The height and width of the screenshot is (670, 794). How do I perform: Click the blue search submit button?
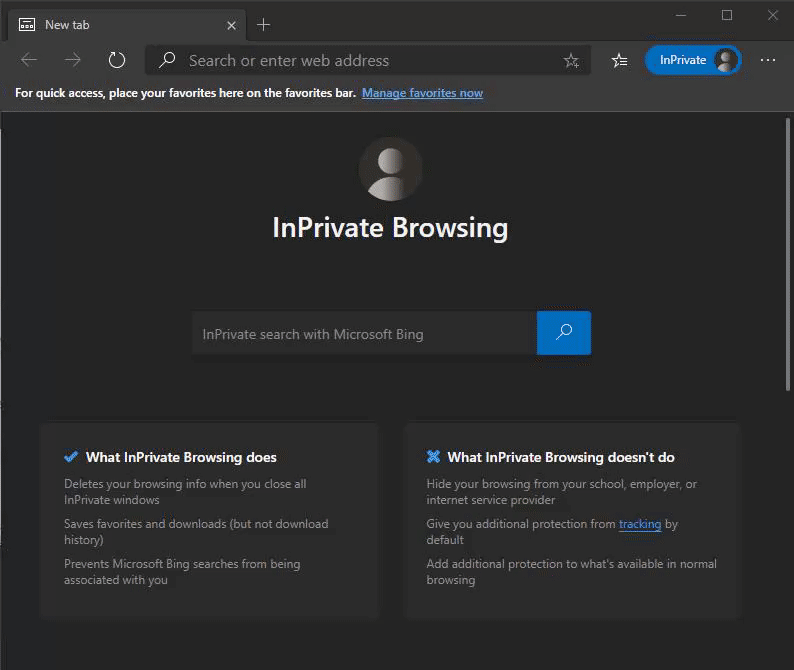click(x=564, y=333)
